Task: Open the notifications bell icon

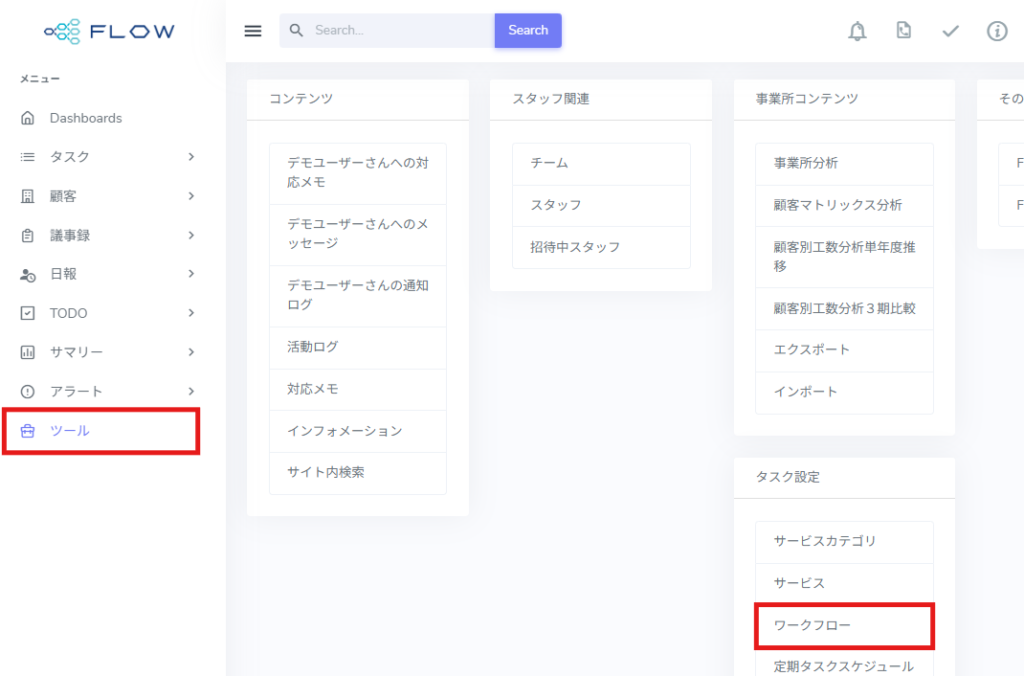Action: 857,31
